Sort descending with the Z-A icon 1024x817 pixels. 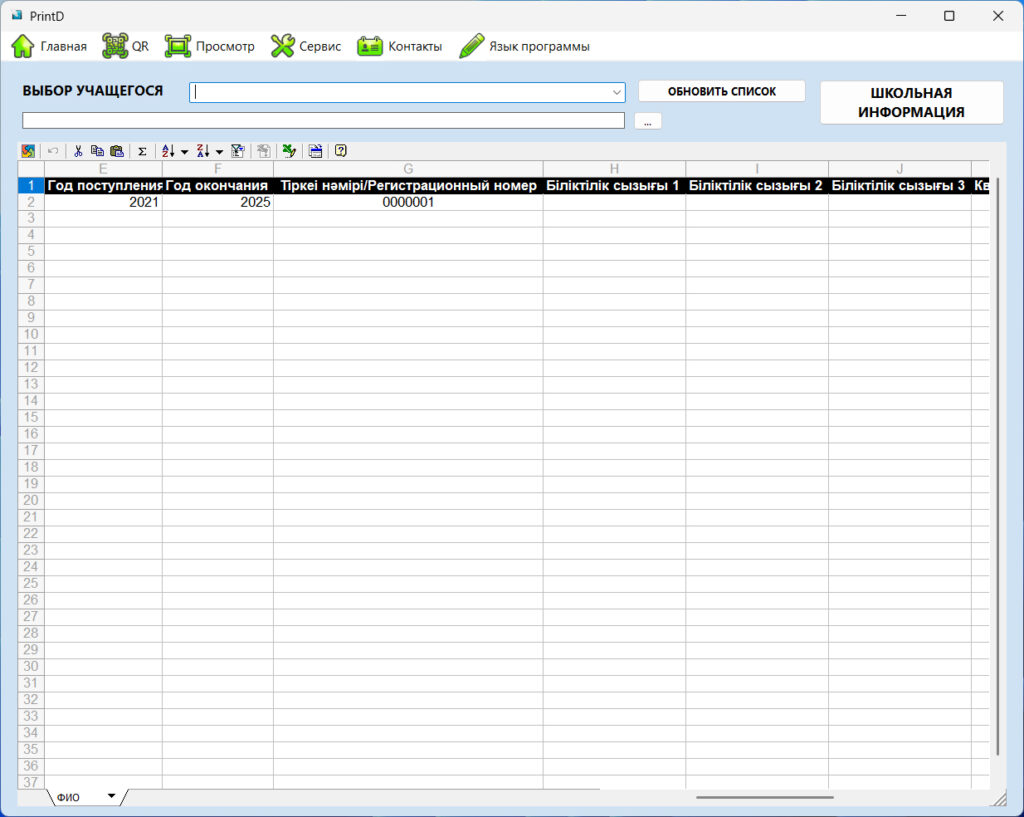203,152
